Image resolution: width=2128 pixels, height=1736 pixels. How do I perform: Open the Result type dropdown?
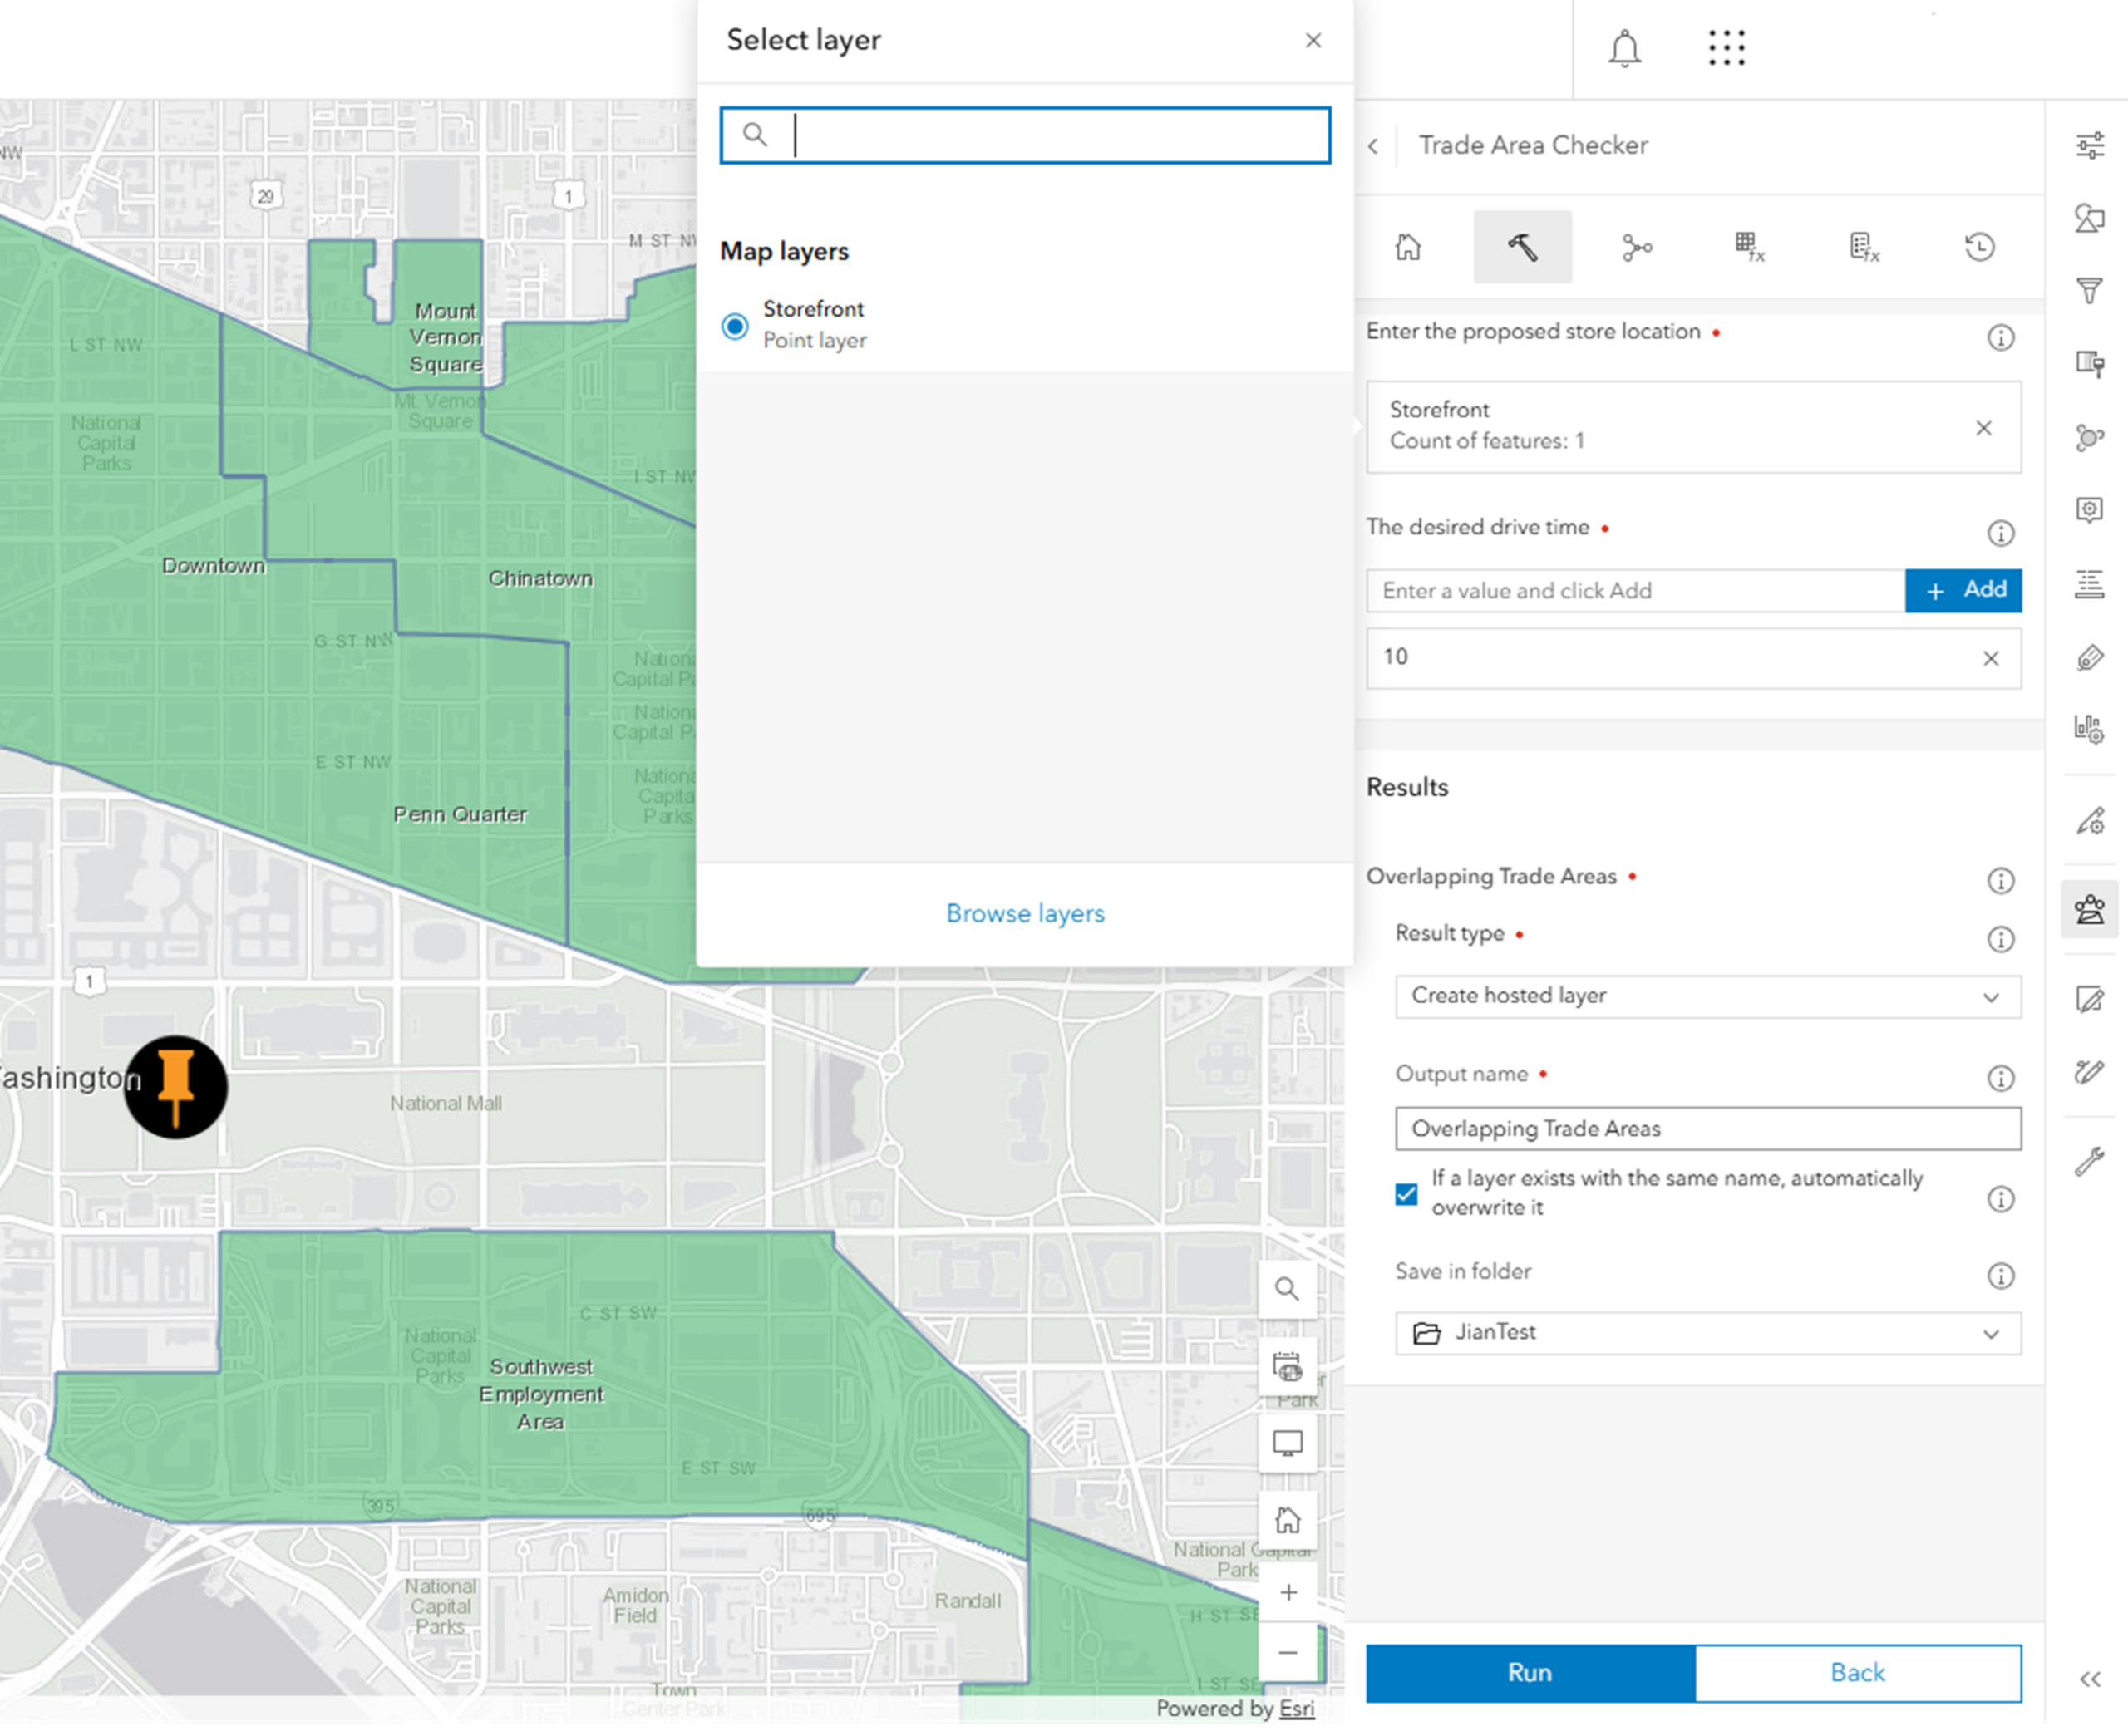(1707, 996)
